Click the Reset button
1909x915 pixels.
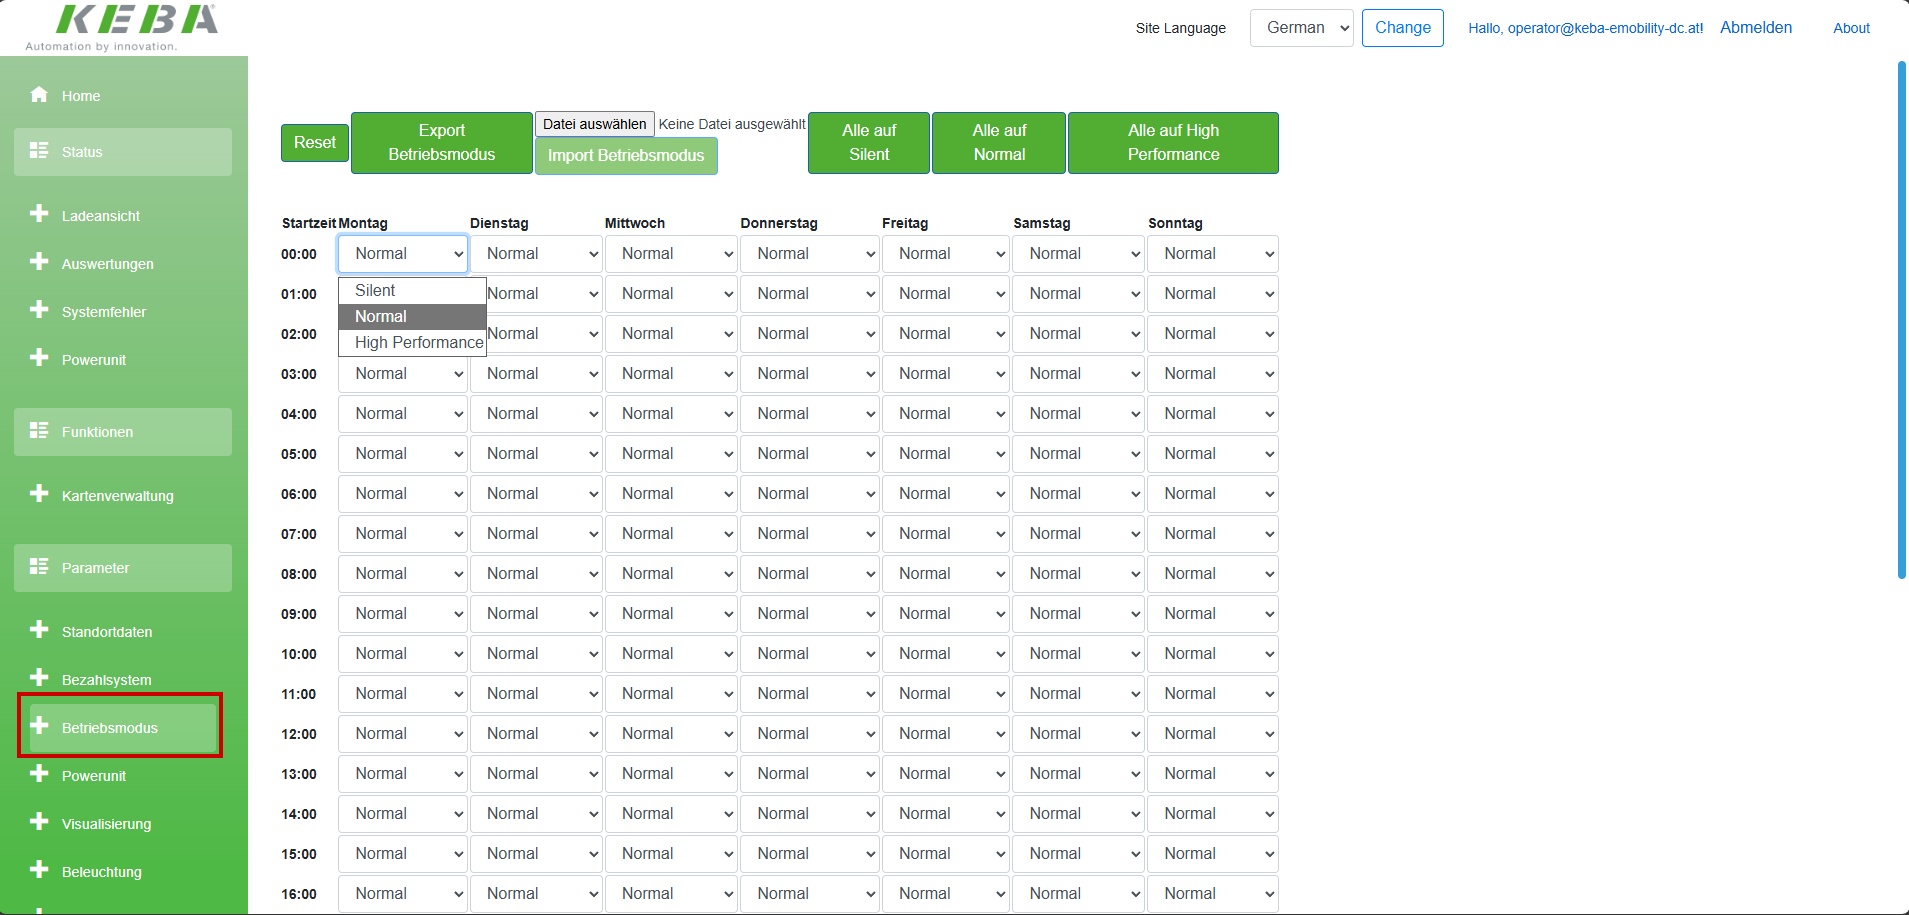[315, 143]
